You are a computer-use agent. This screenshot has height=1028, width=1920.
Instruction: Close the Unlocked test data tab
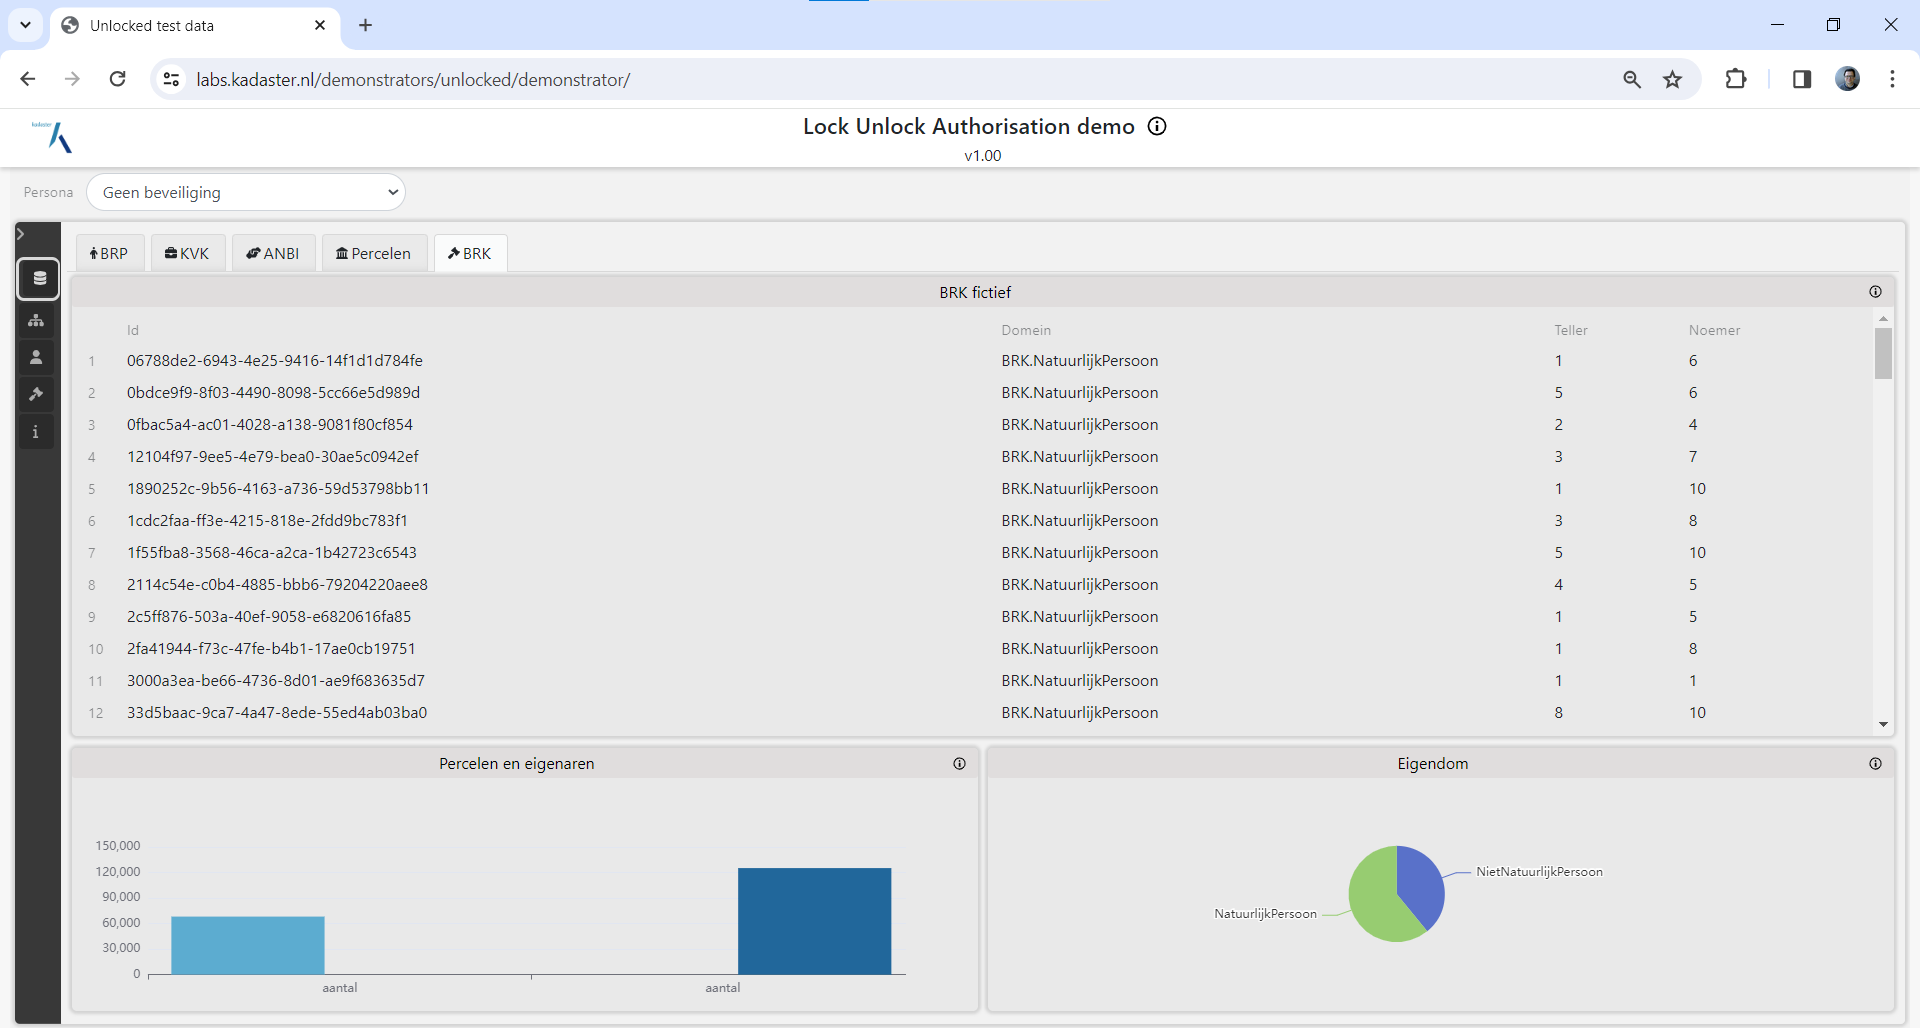[320, 25]
